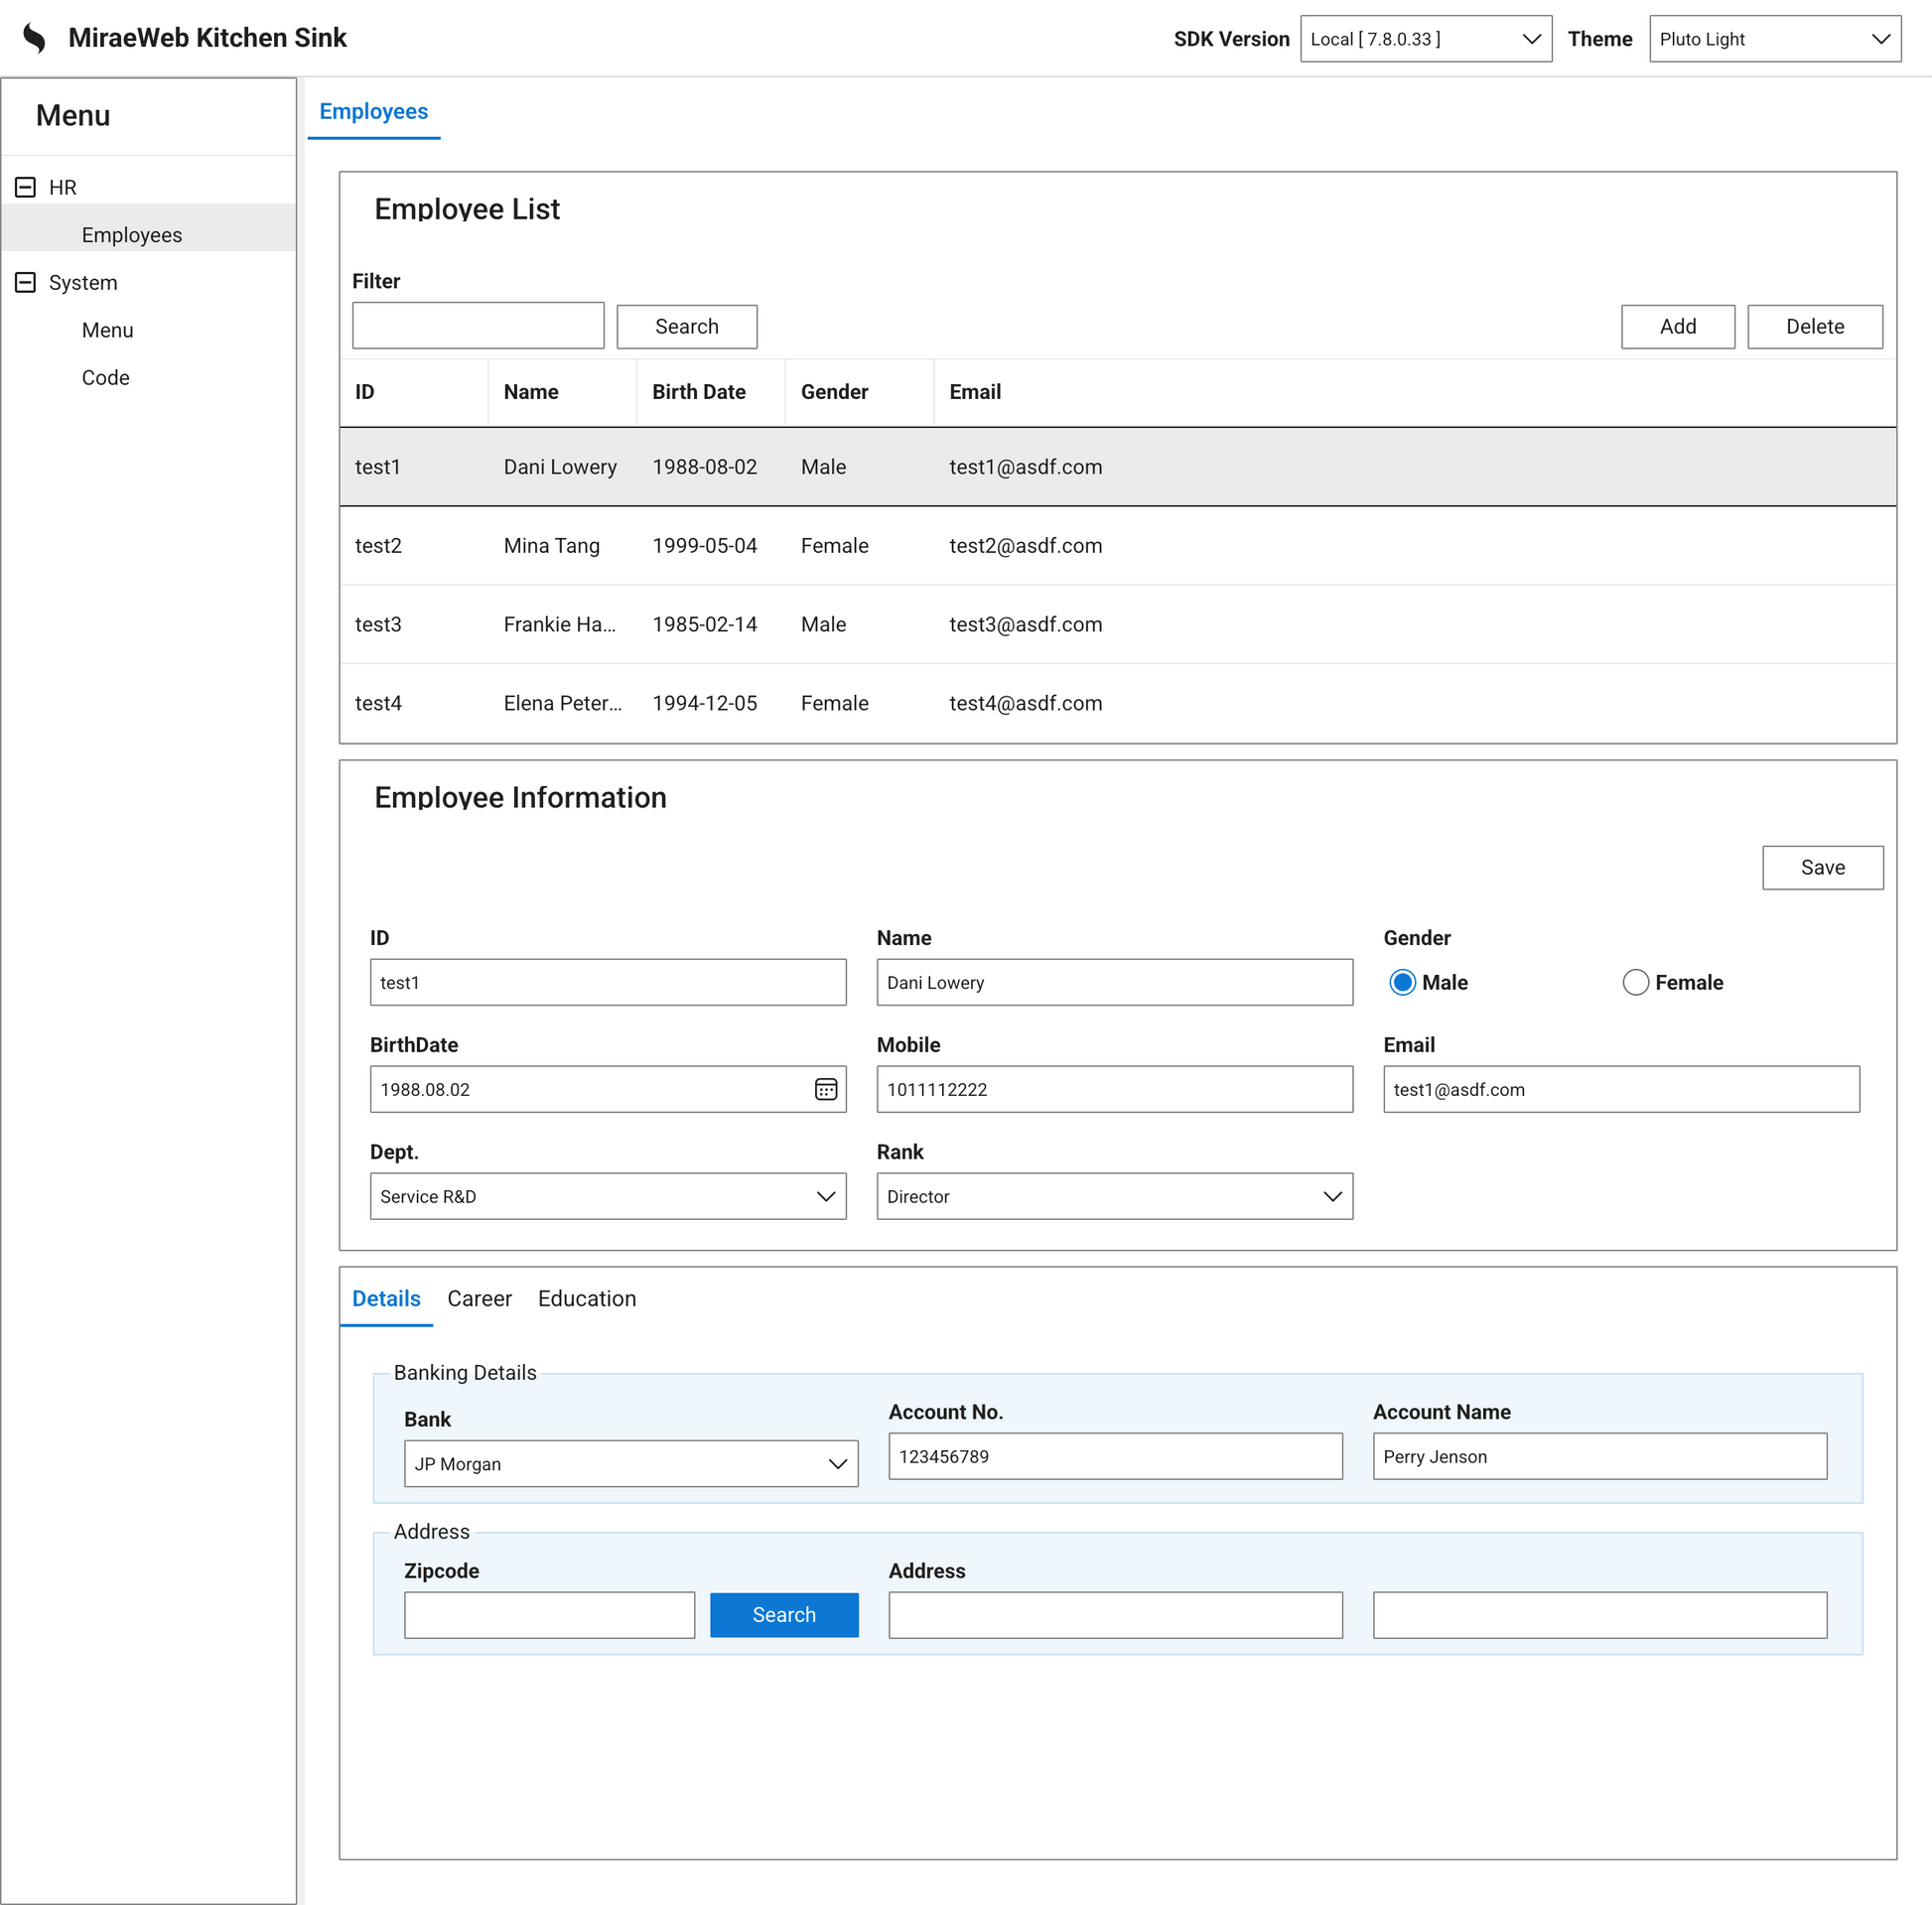Click the MiraeWeb logo icon
Image resolution: width=1932 pixels, height=1905 pixels.
pyautogui.click(x=34, y=38)
